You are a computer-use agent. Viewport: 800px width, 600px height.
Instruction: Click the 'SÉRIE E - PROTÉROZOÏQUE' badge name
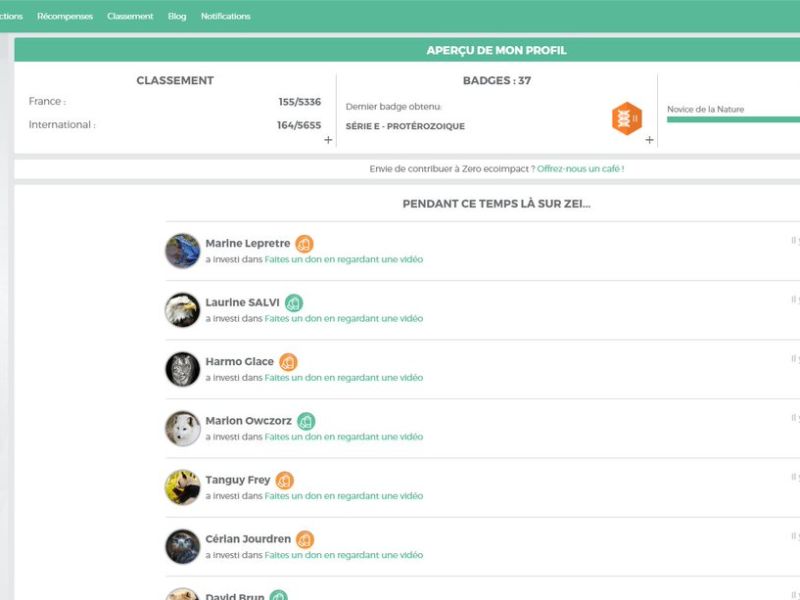coord(405,126)
